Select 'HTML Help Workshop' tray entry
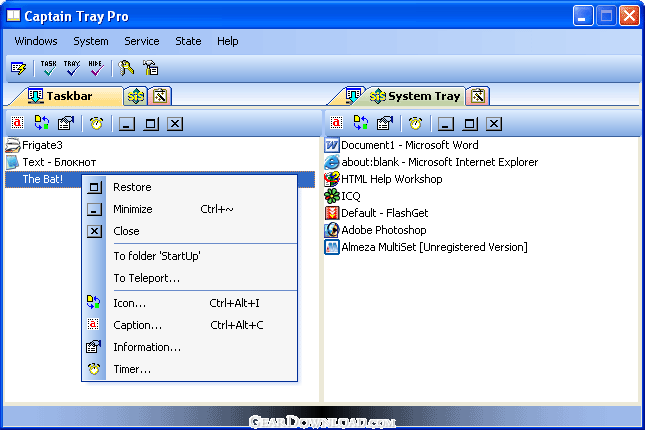This screenshot has width=645, height=430. pos(392,179)
